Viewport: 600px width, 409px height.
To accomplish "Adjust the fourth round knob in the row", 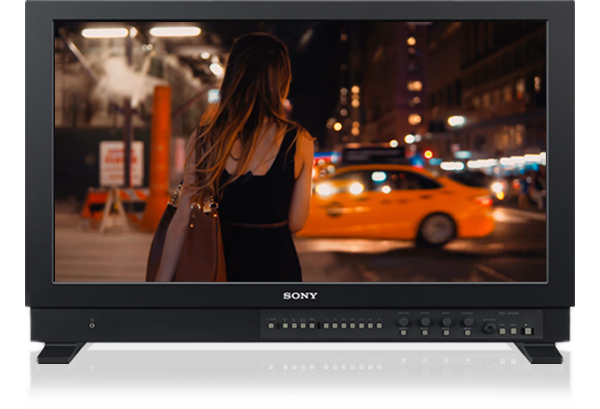I will click(x=467, y=322).
